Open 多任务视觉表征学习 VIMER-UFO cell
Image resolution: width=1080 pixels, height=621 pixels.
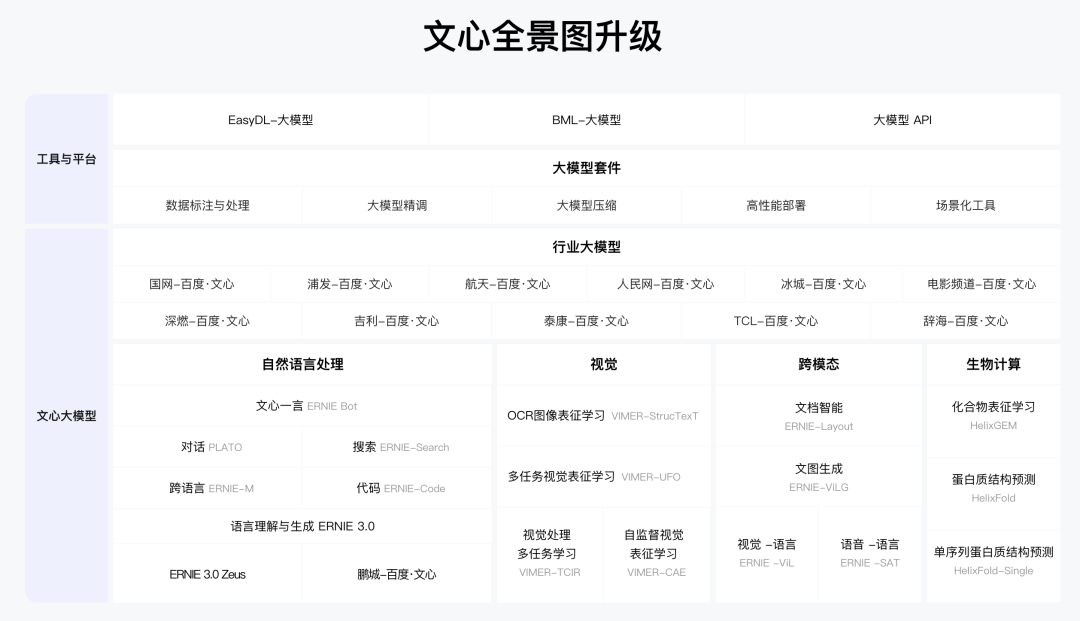click(x=603, y=476)
